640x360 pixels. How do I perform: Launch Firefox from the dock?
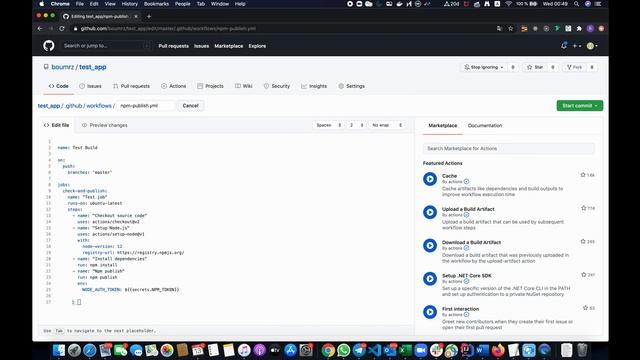coord(498,350)
